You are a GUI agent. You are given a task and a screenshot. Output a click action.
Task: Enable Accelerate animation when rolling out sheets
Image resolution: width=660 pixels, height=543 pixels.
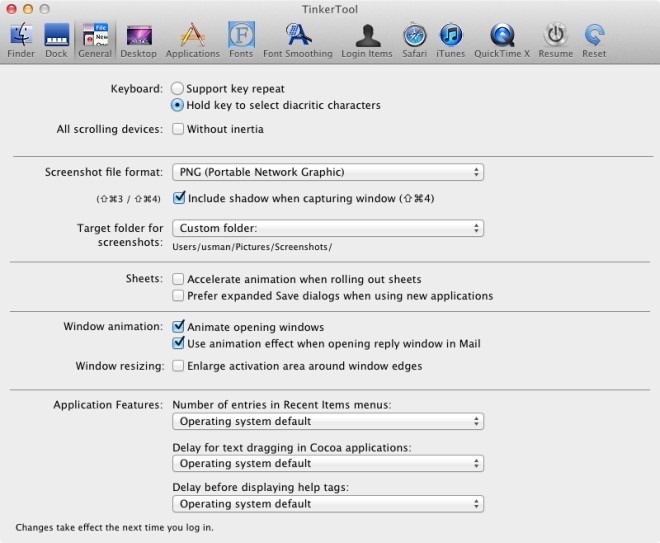click(178, 279)
